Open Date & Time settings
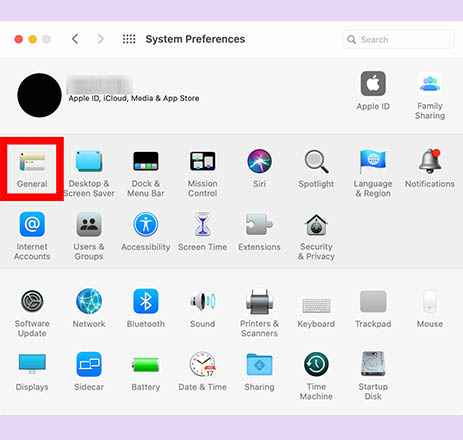The width and height of the screenshot is (463, 440). (202, 372)
